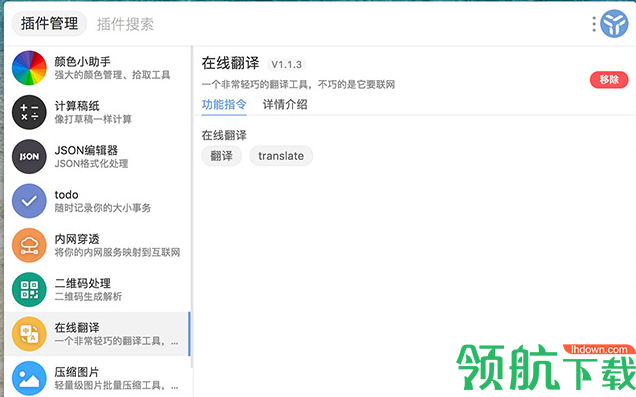Switch to the 详情介绍 tab

point(285,105)
